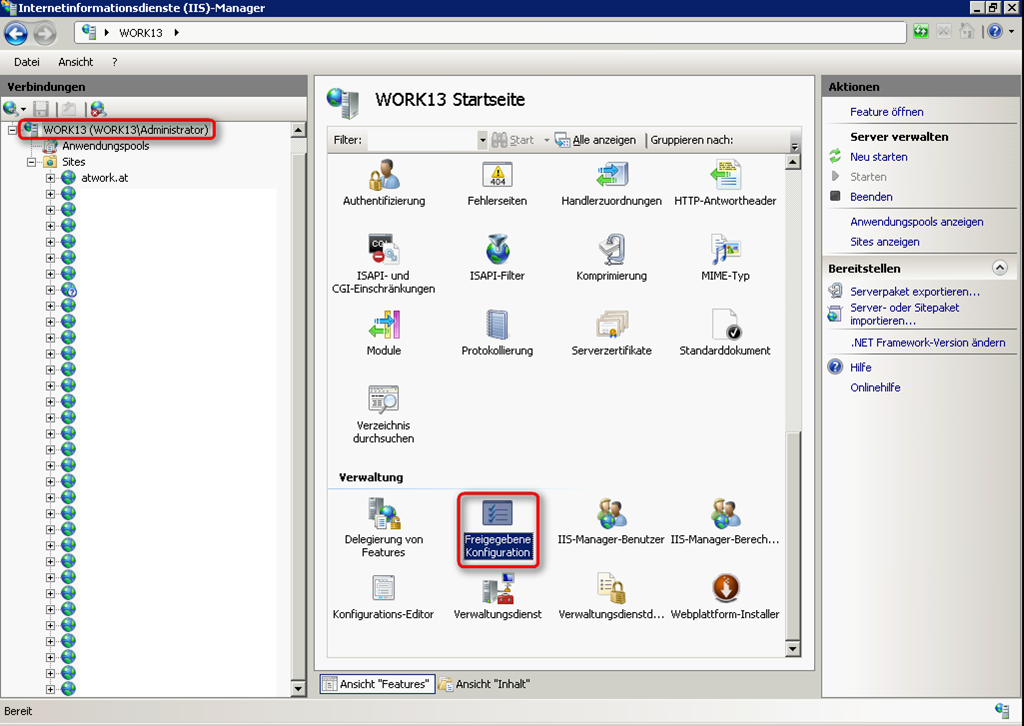Collapse the Sites tree node

(x=32, y=162)
